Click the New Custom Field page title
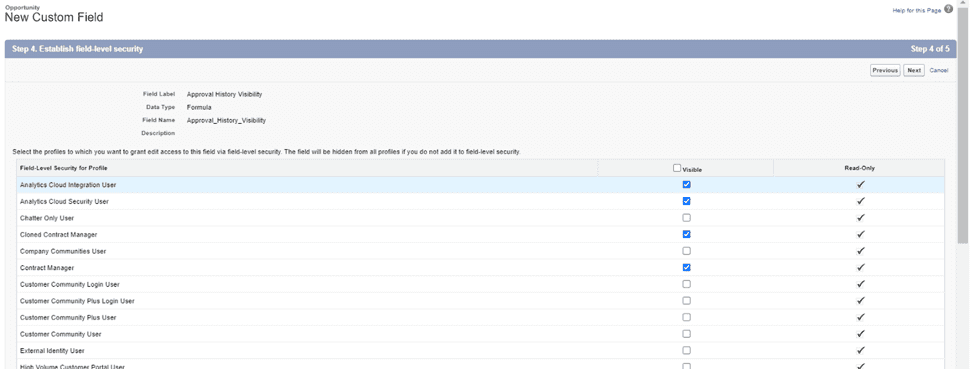The image size is (975, 369). [x=54, y=18]
